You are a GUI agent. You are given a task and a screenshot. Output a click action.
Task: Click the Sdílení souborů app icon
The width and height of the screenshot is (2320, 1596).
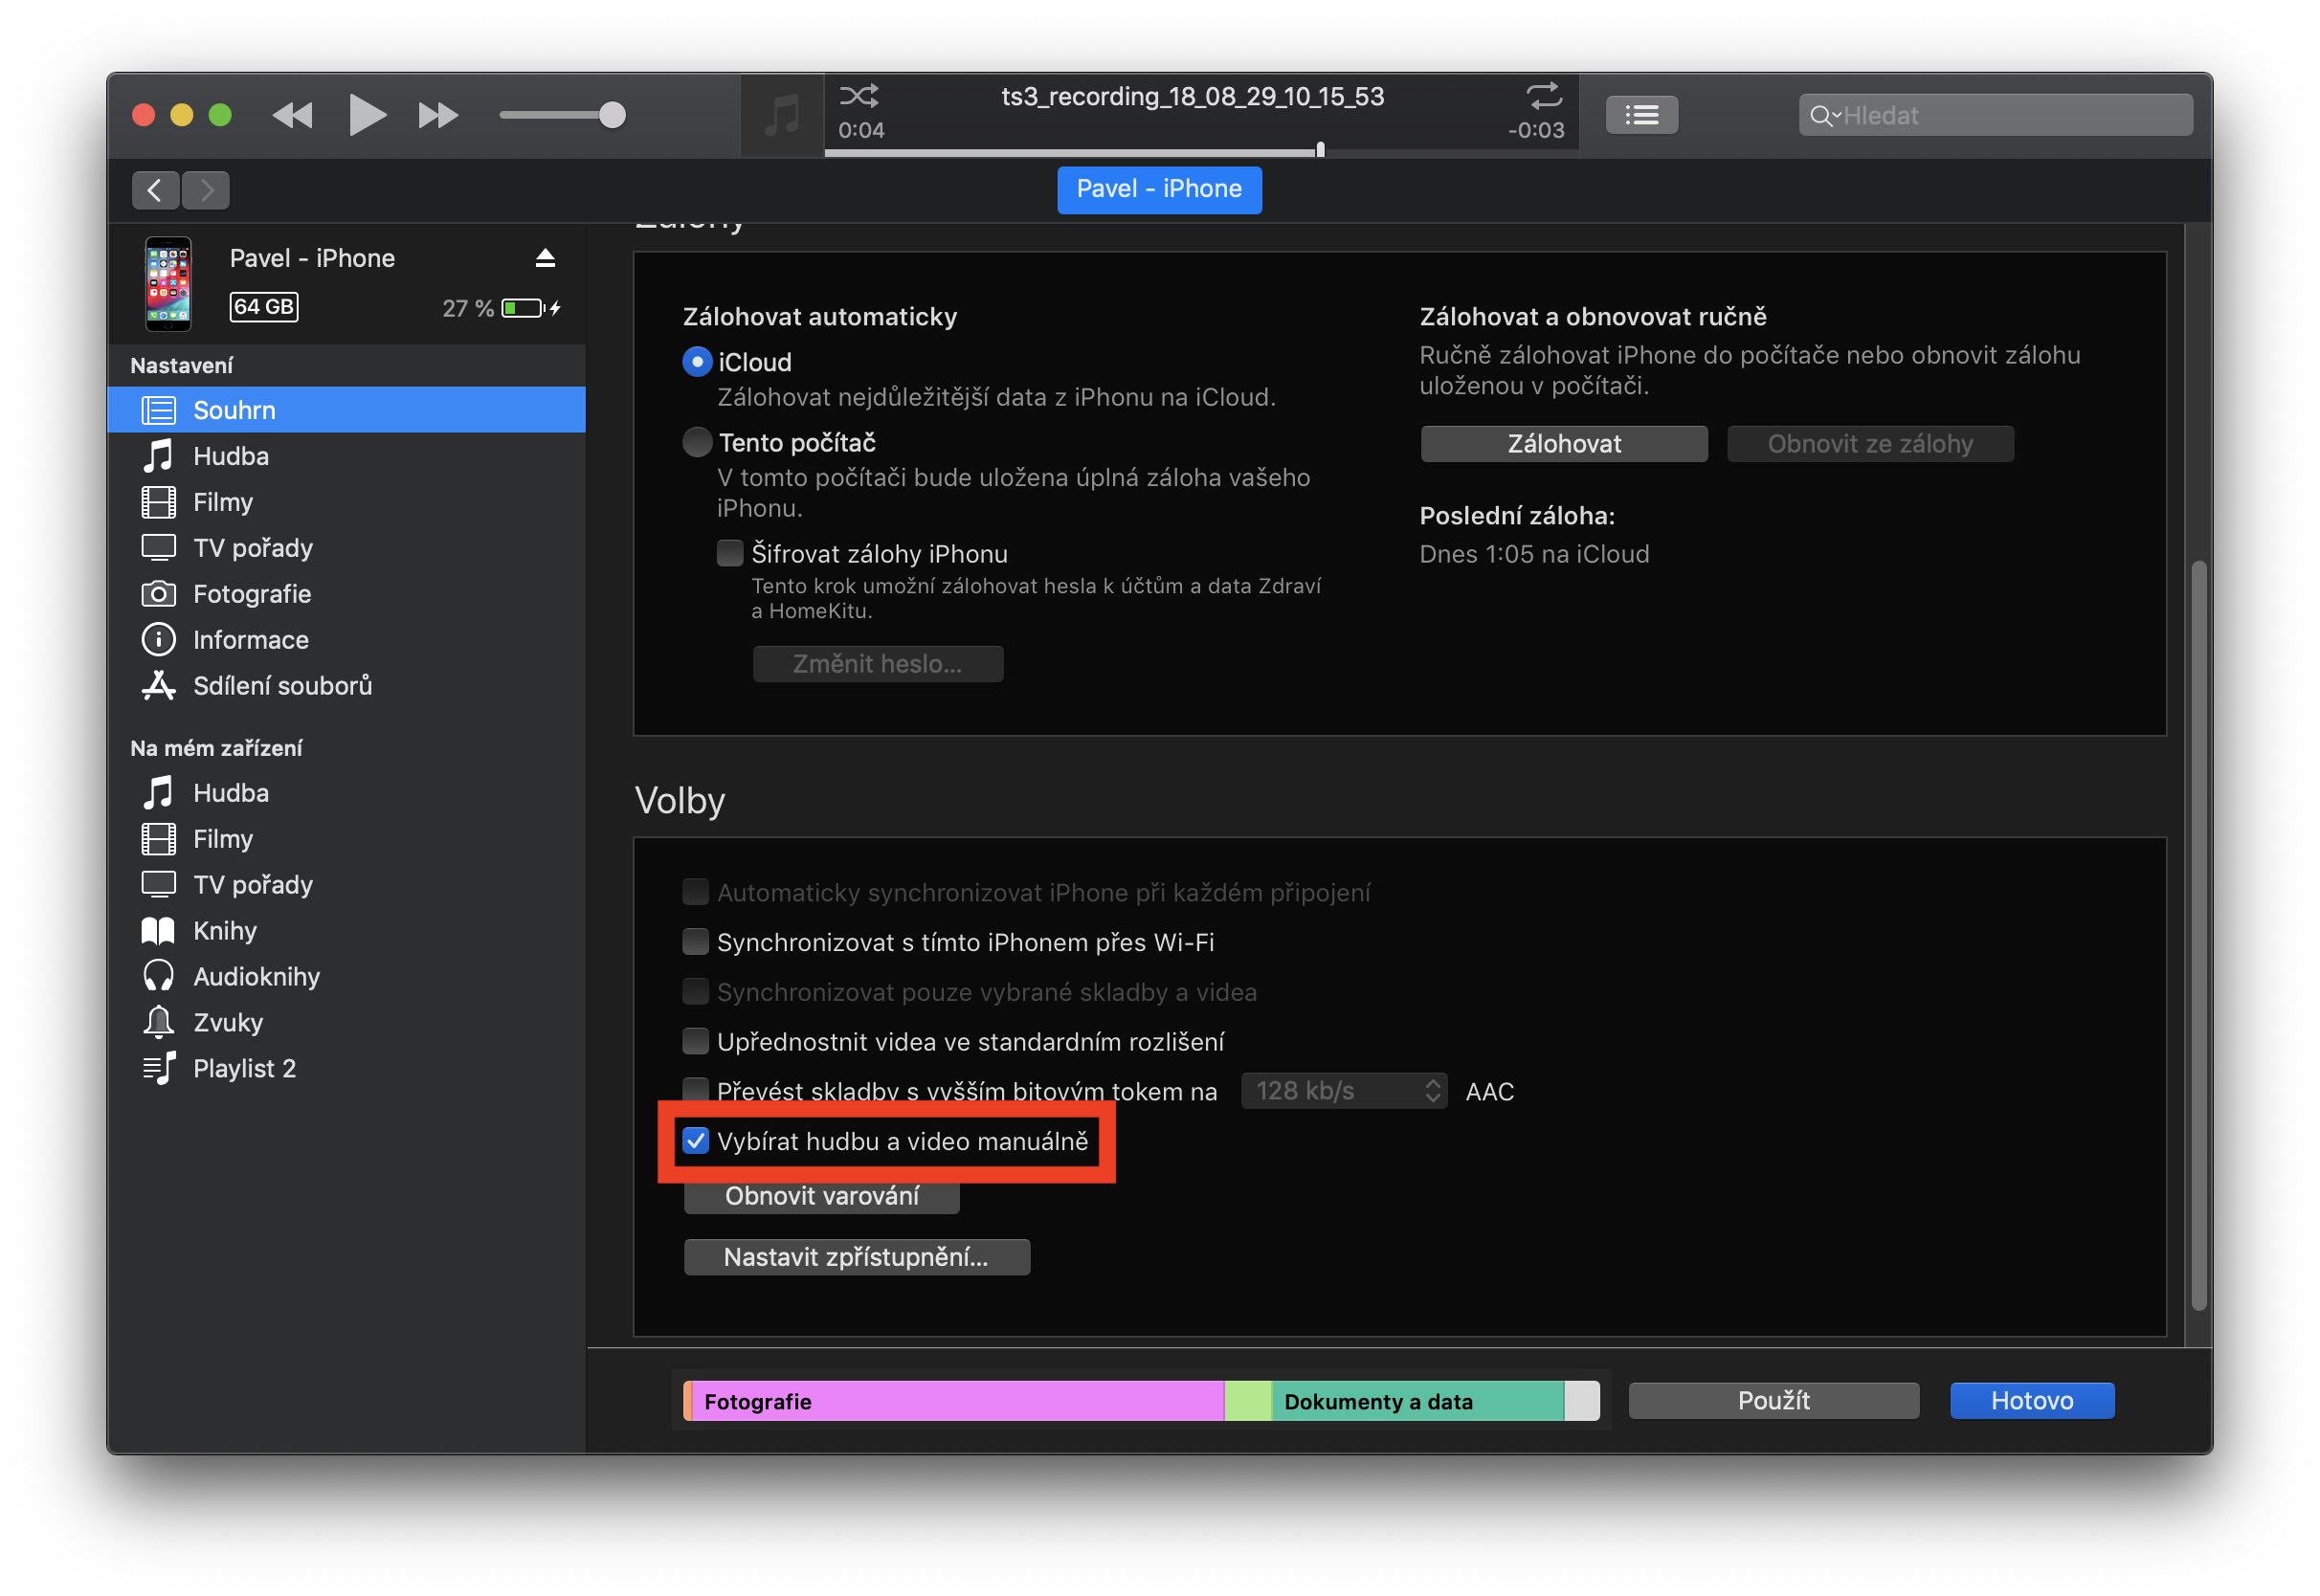pos(158,686)
